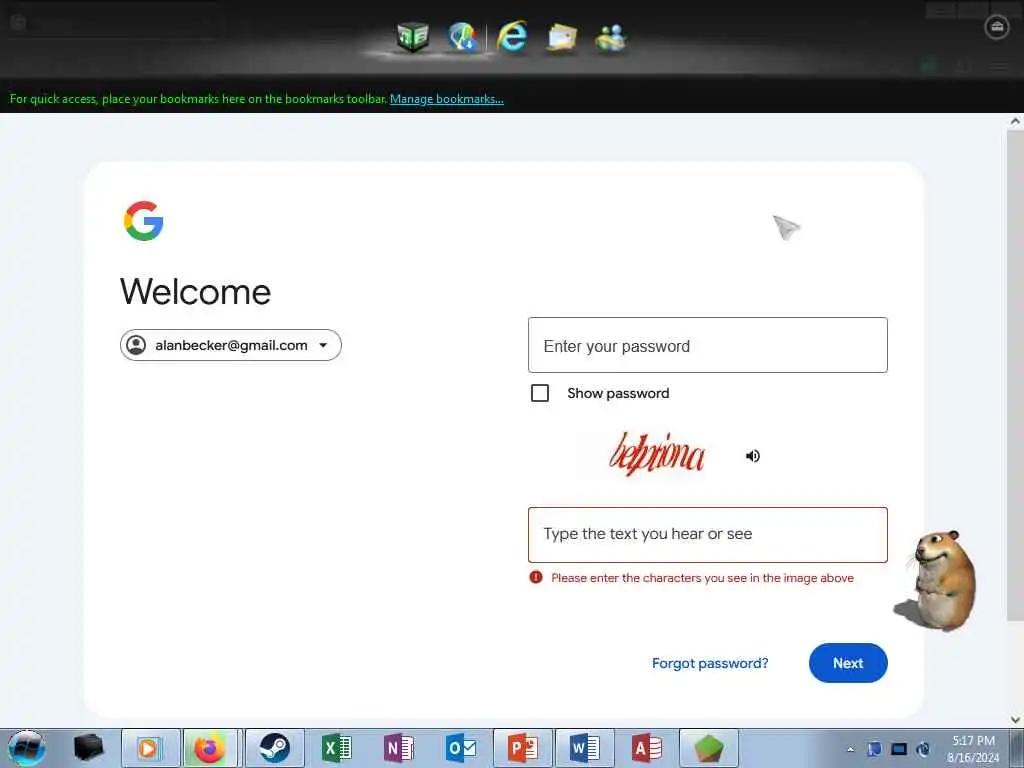The width and height of the screenshot is (1024, 768).
Task: Click the Forgot password? link
Action: click(x=710, y=663)
